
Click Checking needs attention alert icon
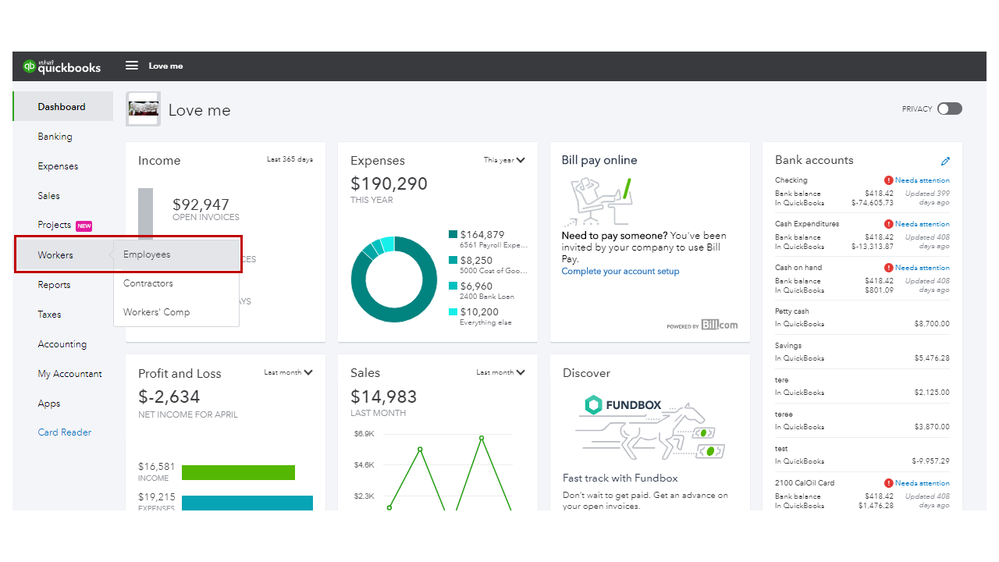(888, 180)
